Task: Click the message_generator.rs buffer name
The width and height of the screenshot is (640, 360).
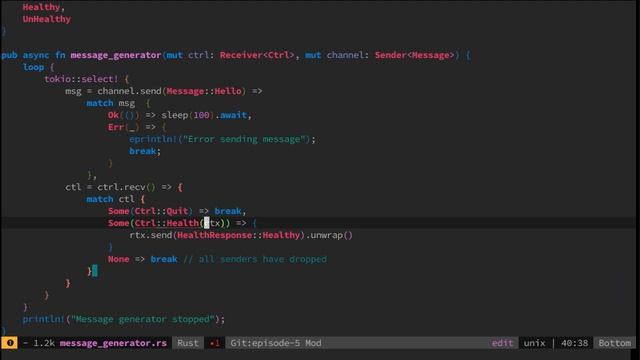Action: (x=113, y=343)
